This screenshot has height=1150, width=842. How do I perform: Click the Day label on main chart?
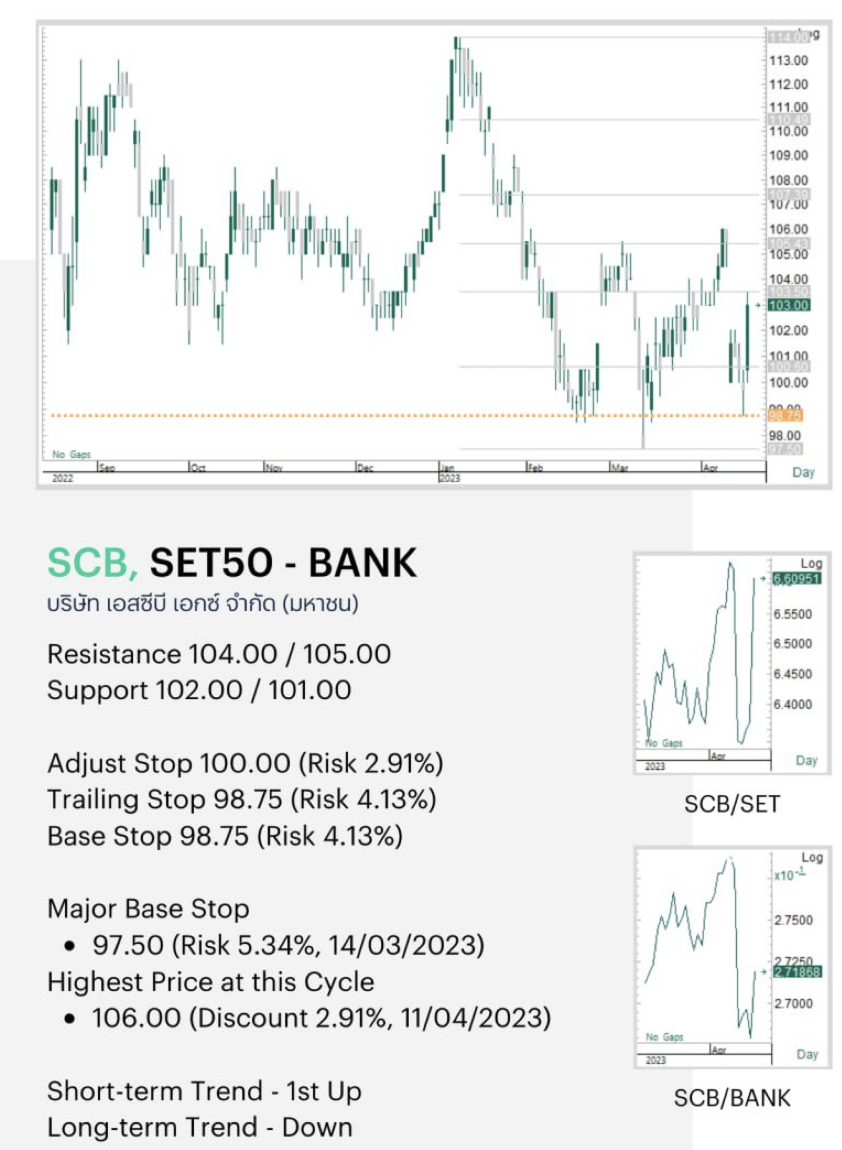803,472
